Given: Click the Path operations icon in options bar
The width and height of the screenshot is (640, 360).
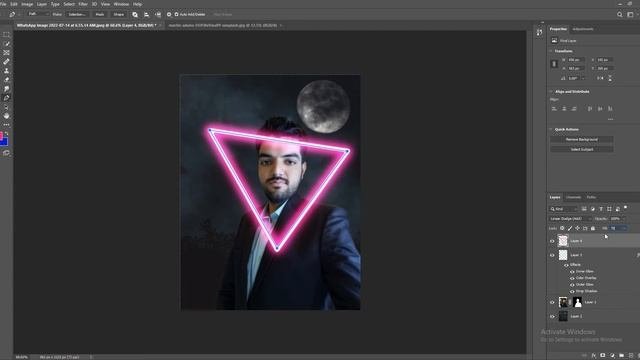Looking at the screenshot, I should click(135, 14).
